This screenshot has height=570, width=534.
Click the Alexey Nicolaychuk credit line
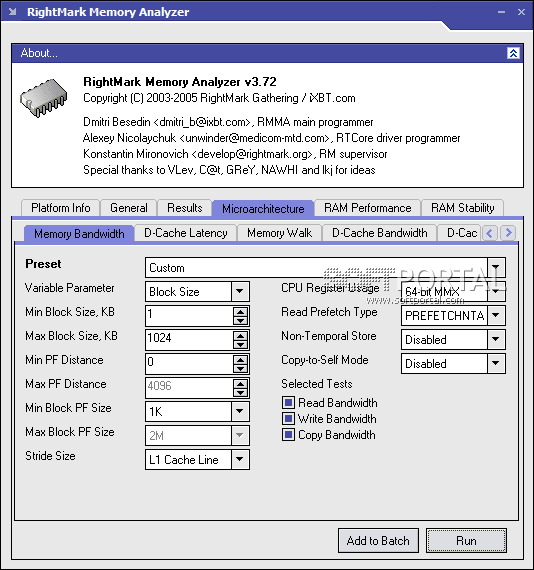click(x=272, y=138)
